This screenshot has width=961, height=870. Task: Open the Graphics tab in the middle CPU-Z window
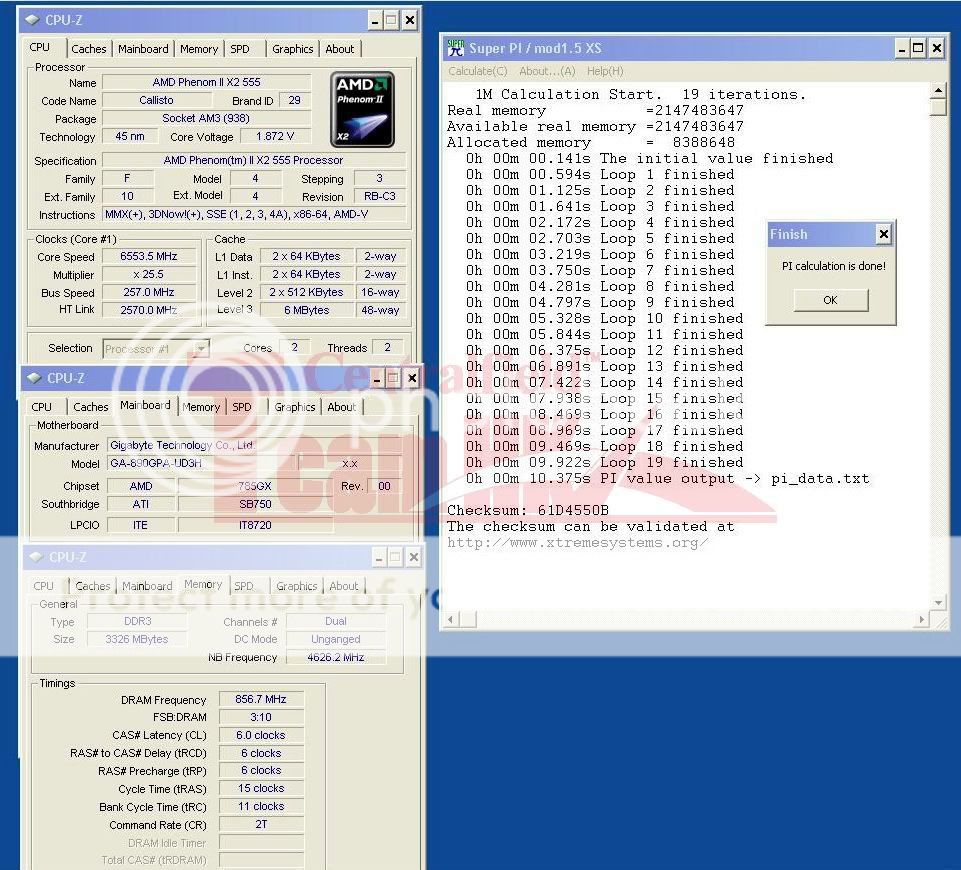(x=295, y=407)
